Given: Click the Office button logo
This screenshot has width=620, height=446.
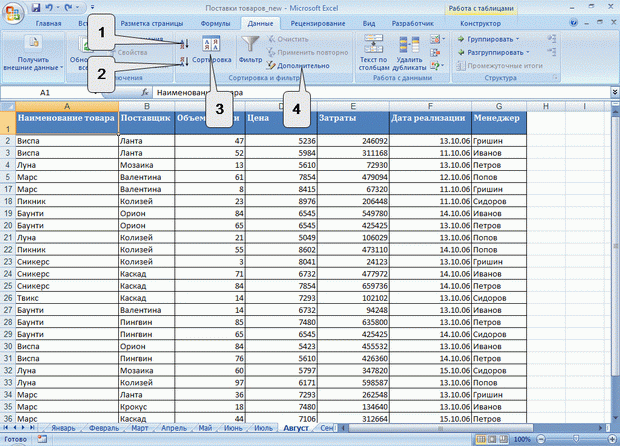Looking at the screenshot, I should pos(13,13).
